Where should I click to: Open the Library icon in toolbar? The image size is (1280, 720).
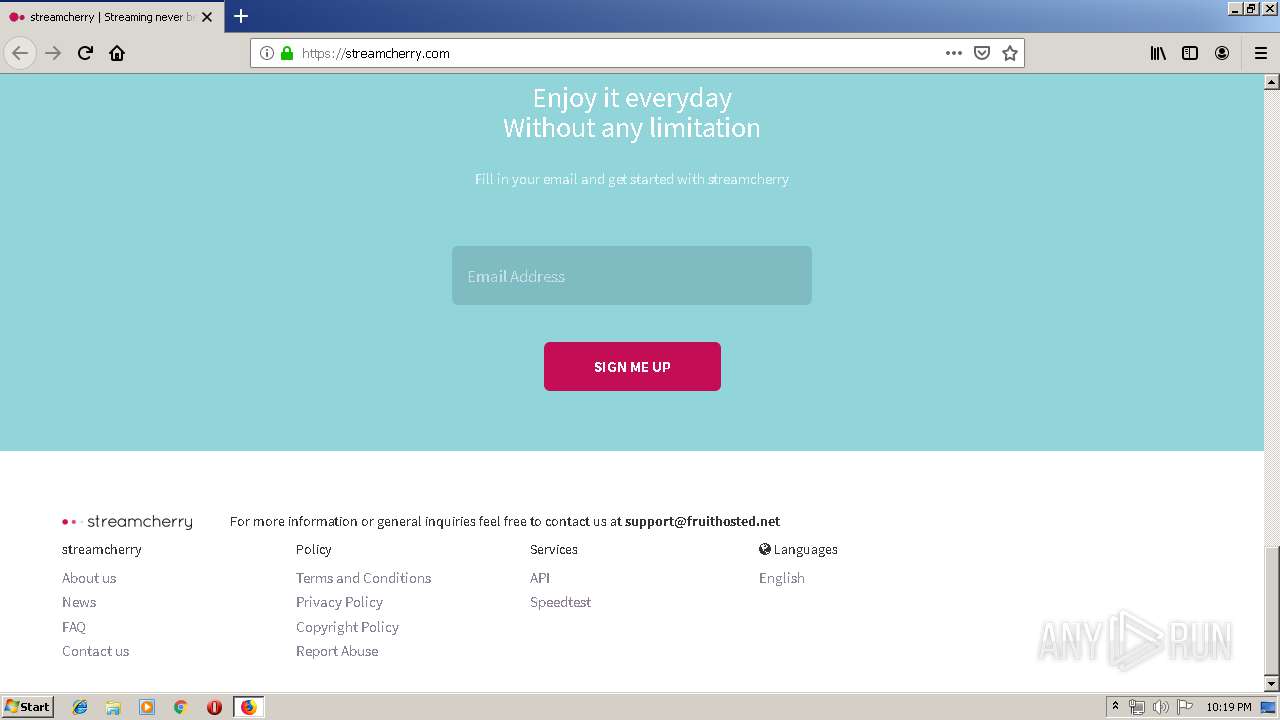click(1158, 53)
